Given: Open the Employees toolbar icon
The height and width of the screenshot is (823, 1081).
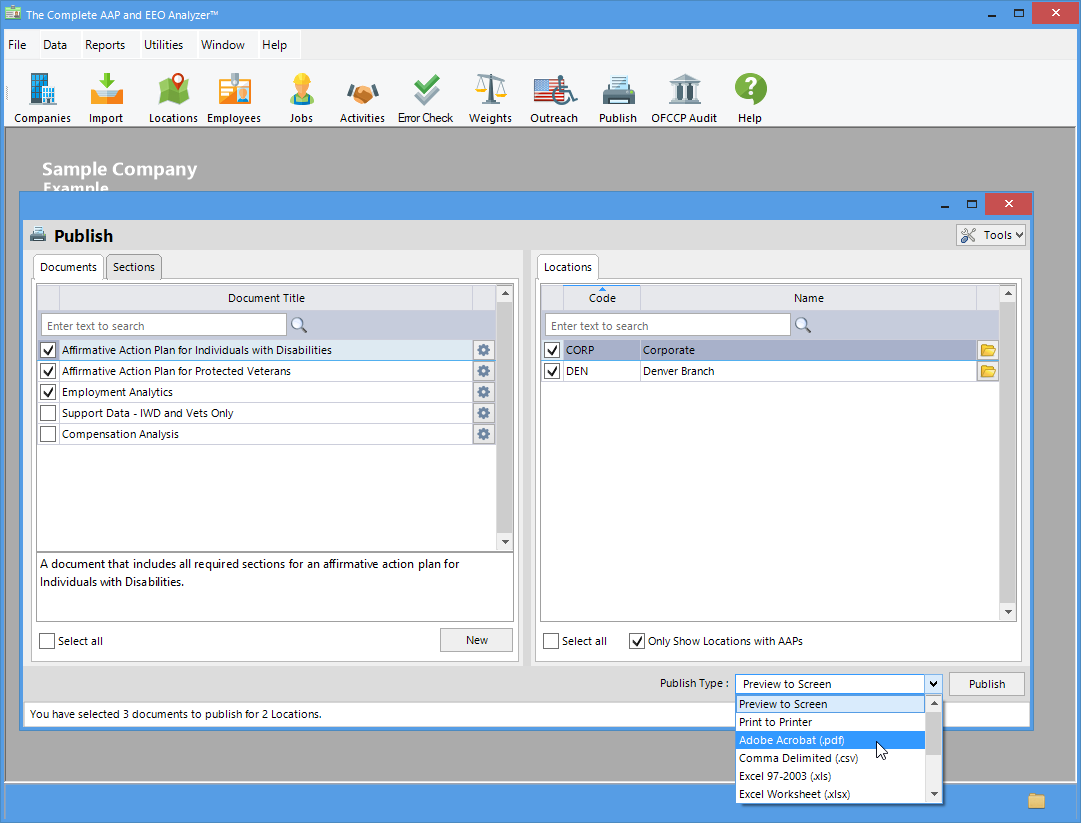Looking at the screenshot, I should [x=234, y=98].
